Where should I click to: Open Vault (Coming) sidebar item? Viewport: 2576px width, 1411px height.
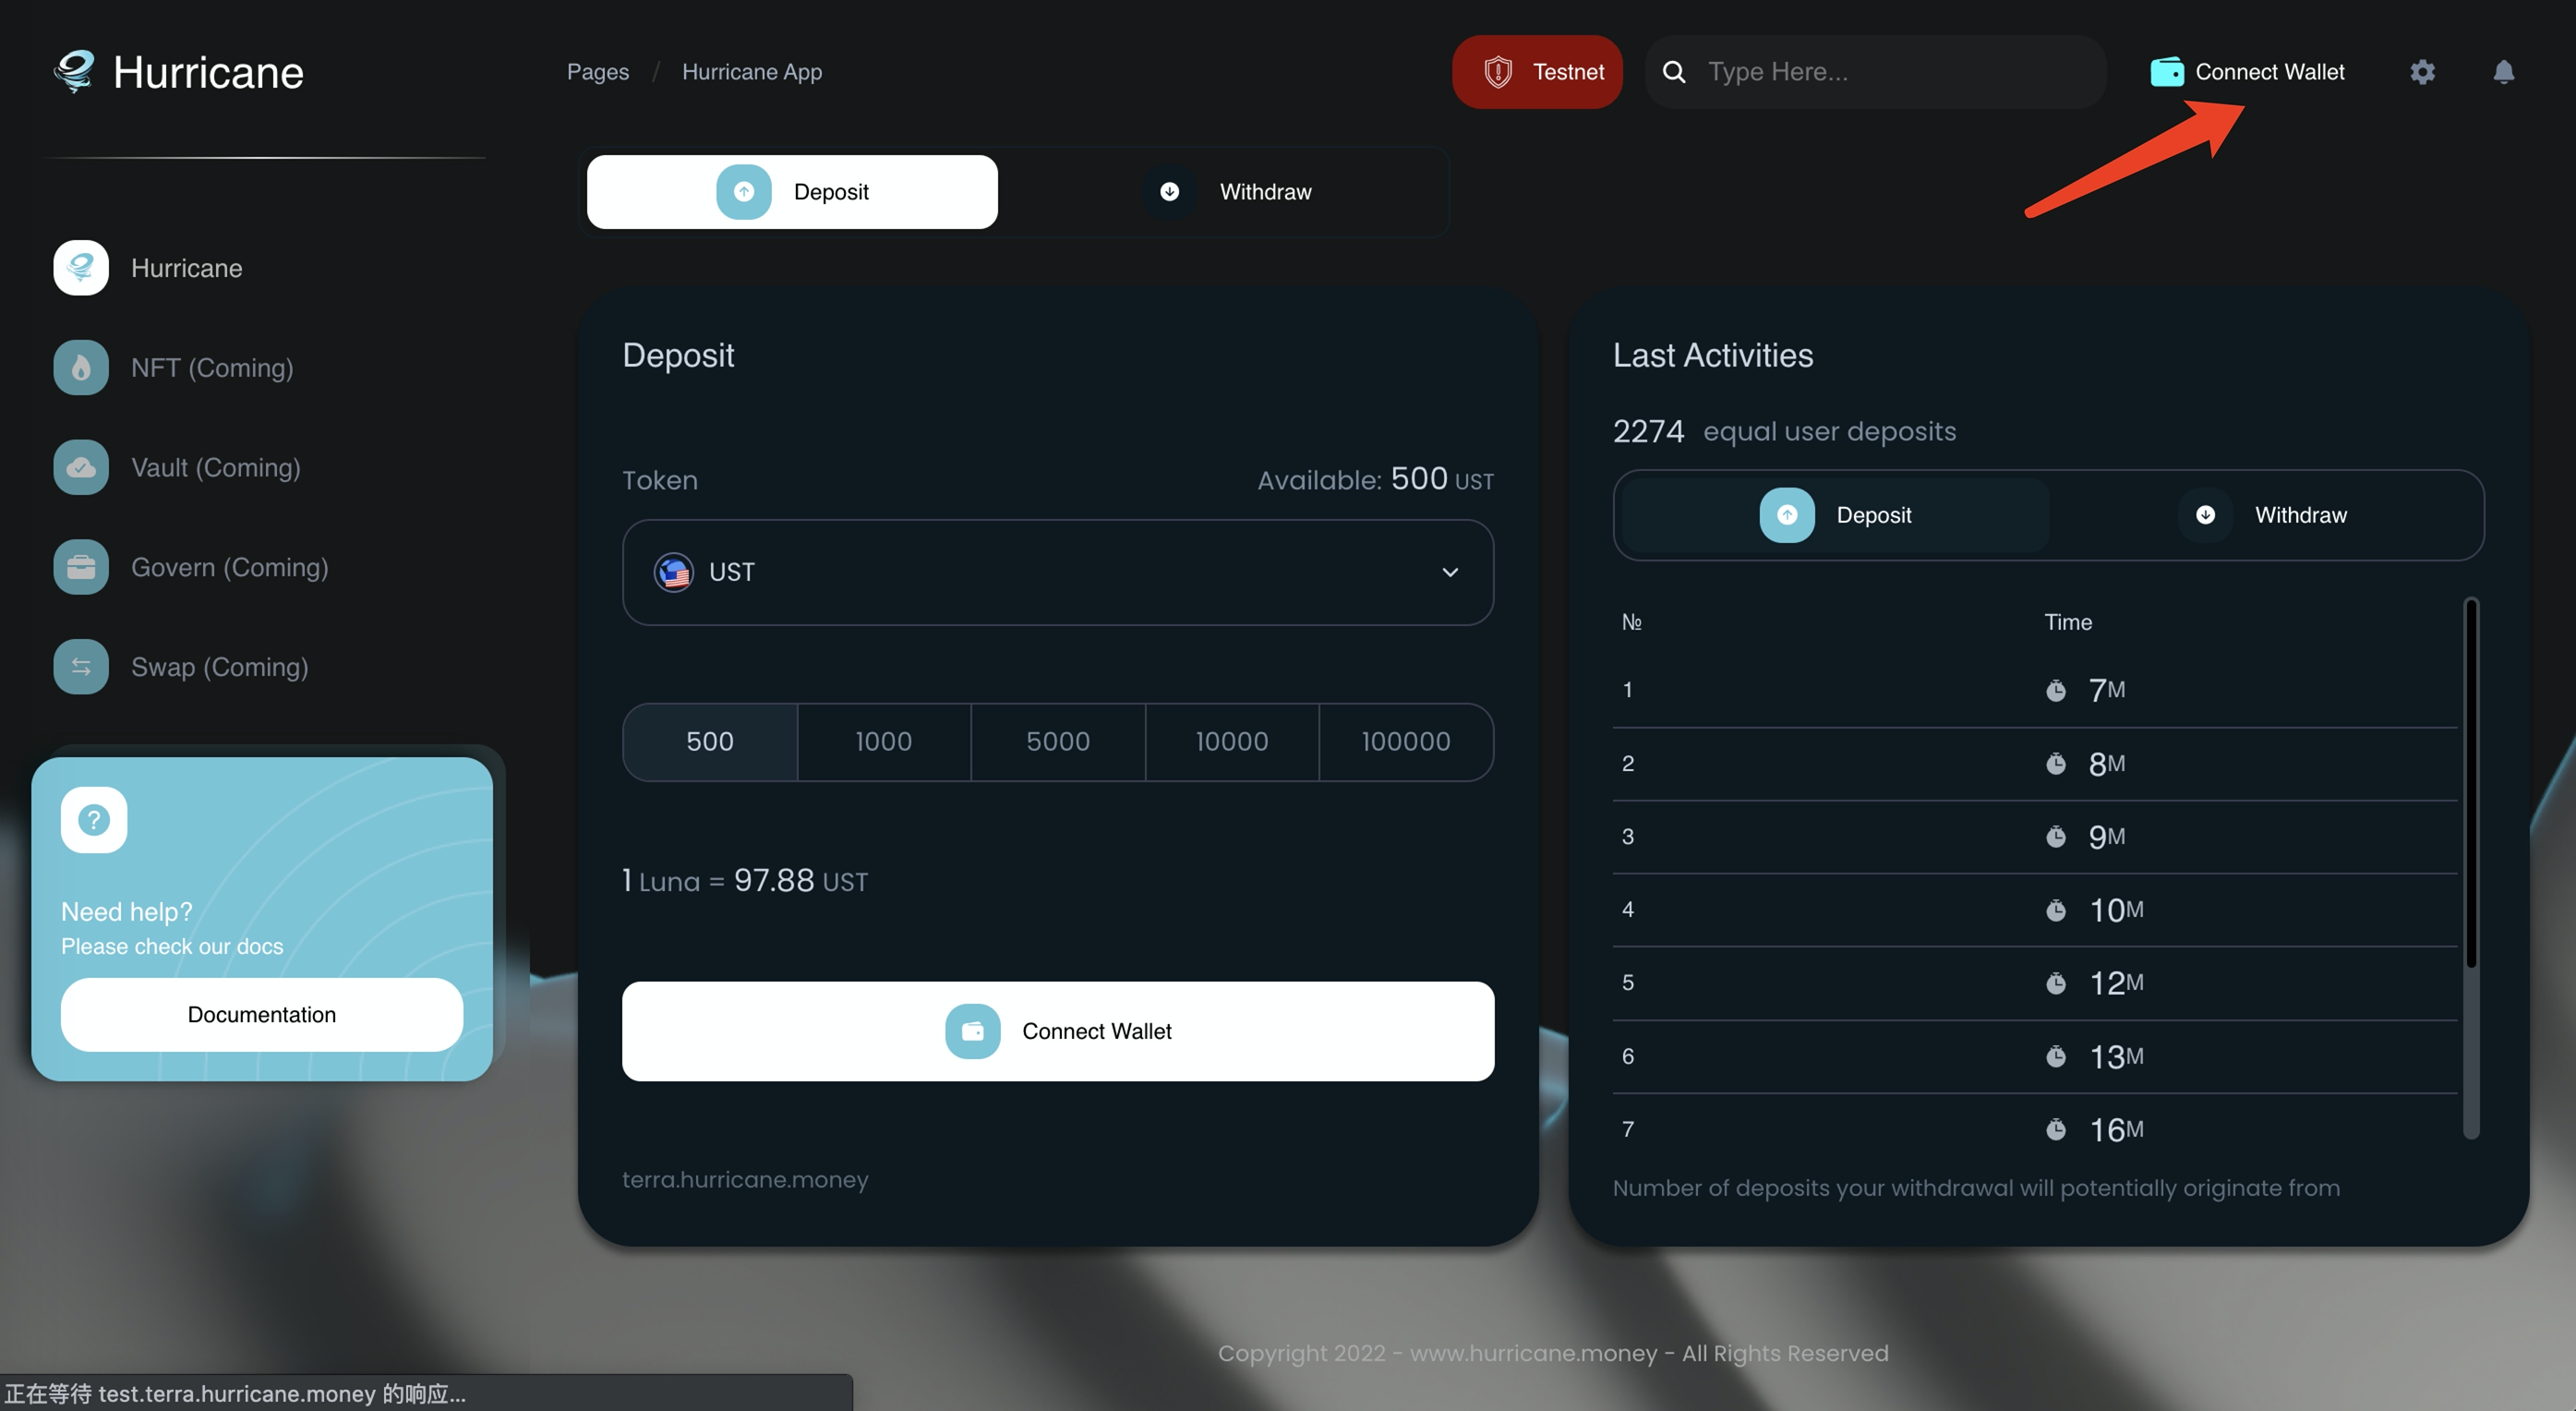click(215, 467)
